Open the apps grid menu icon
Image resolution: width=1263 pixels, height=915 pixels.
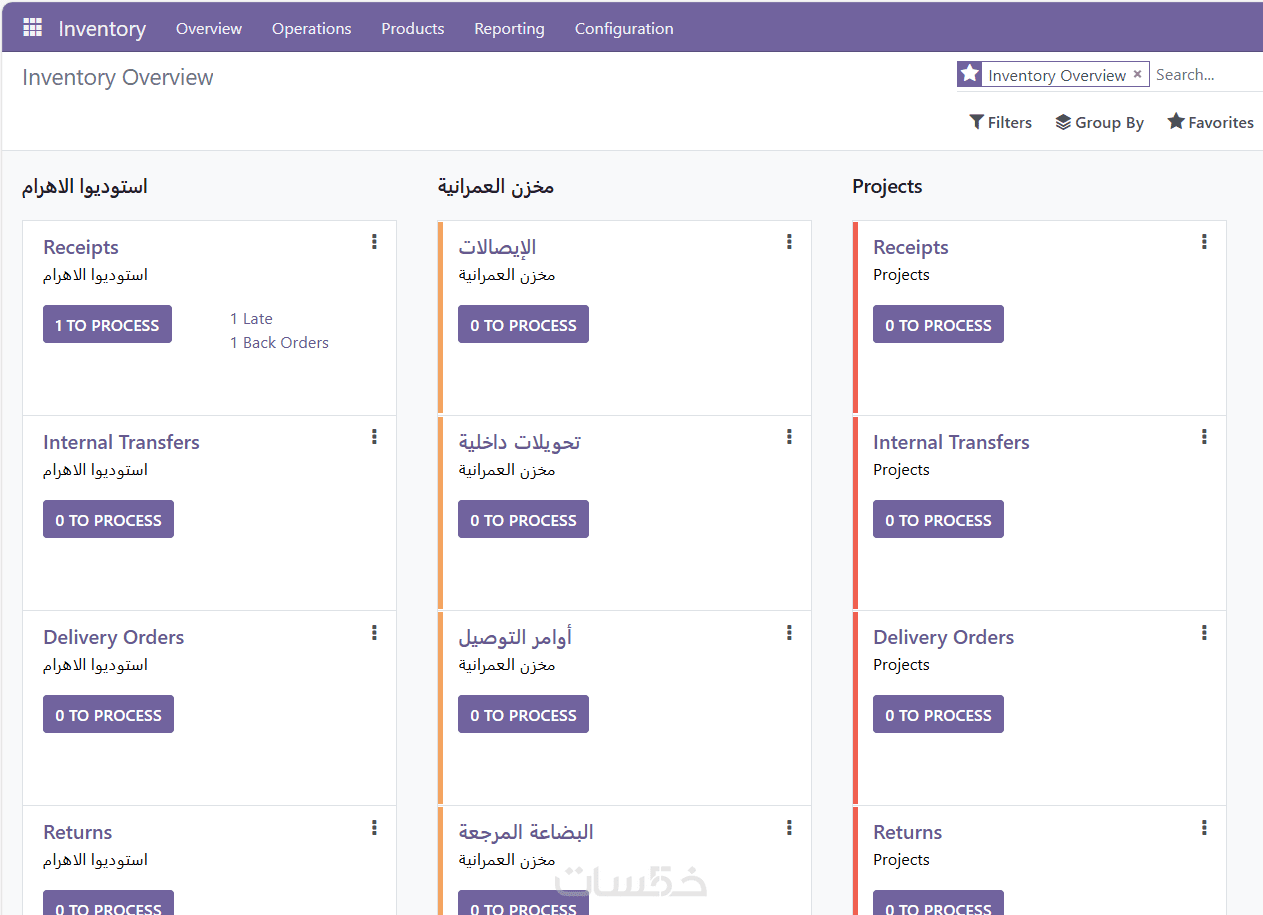pos(32,28)
